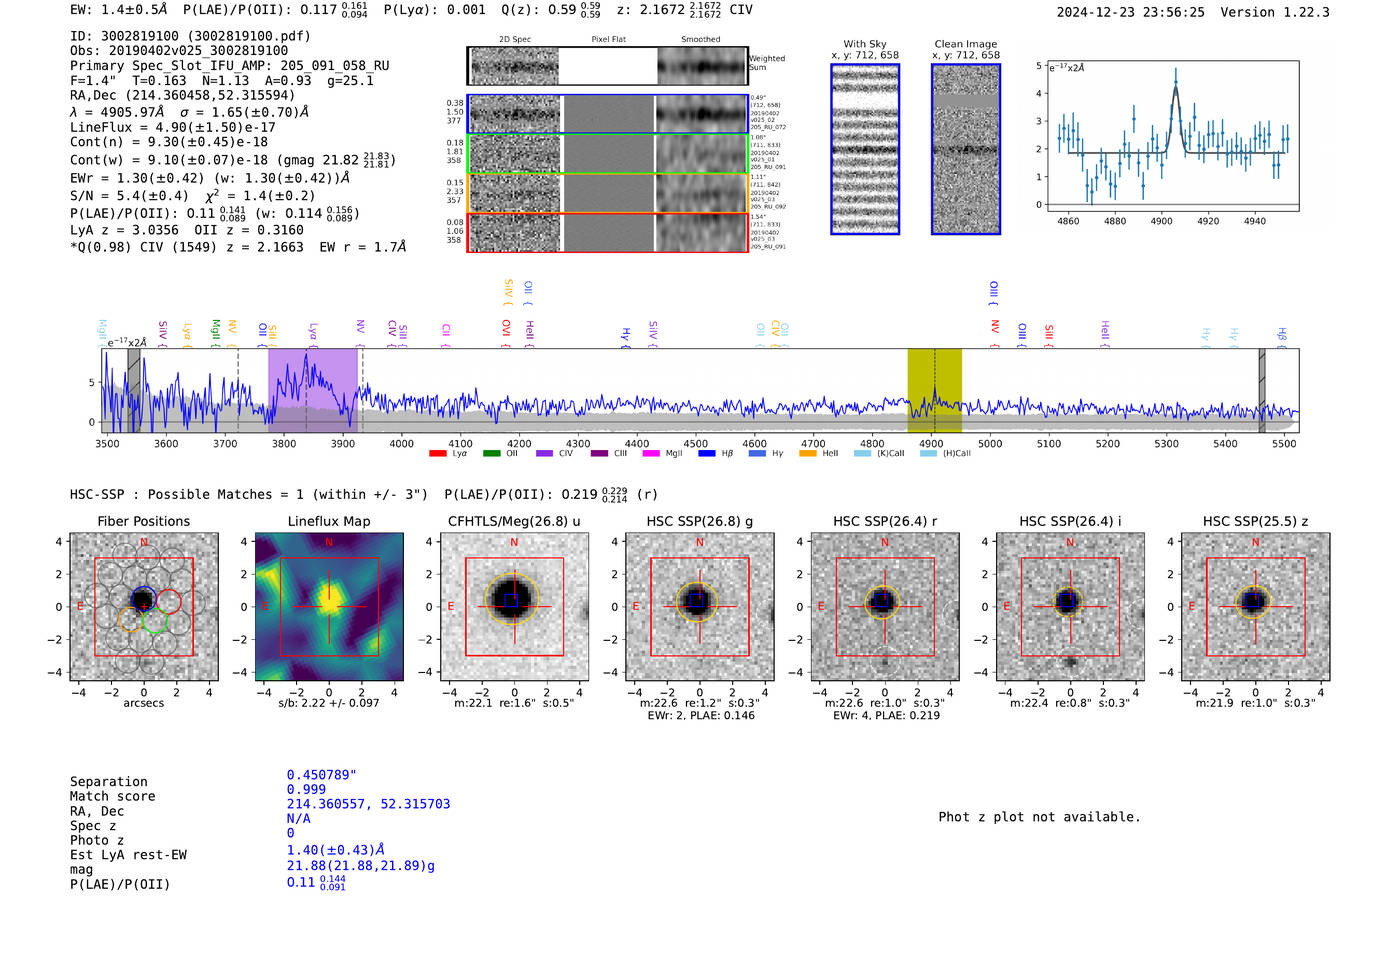Image resolution: width=1400 pixels, height=953 pixels.
Task: Click the Separation value 0.450789"
Action: click(x=322, y=775)
